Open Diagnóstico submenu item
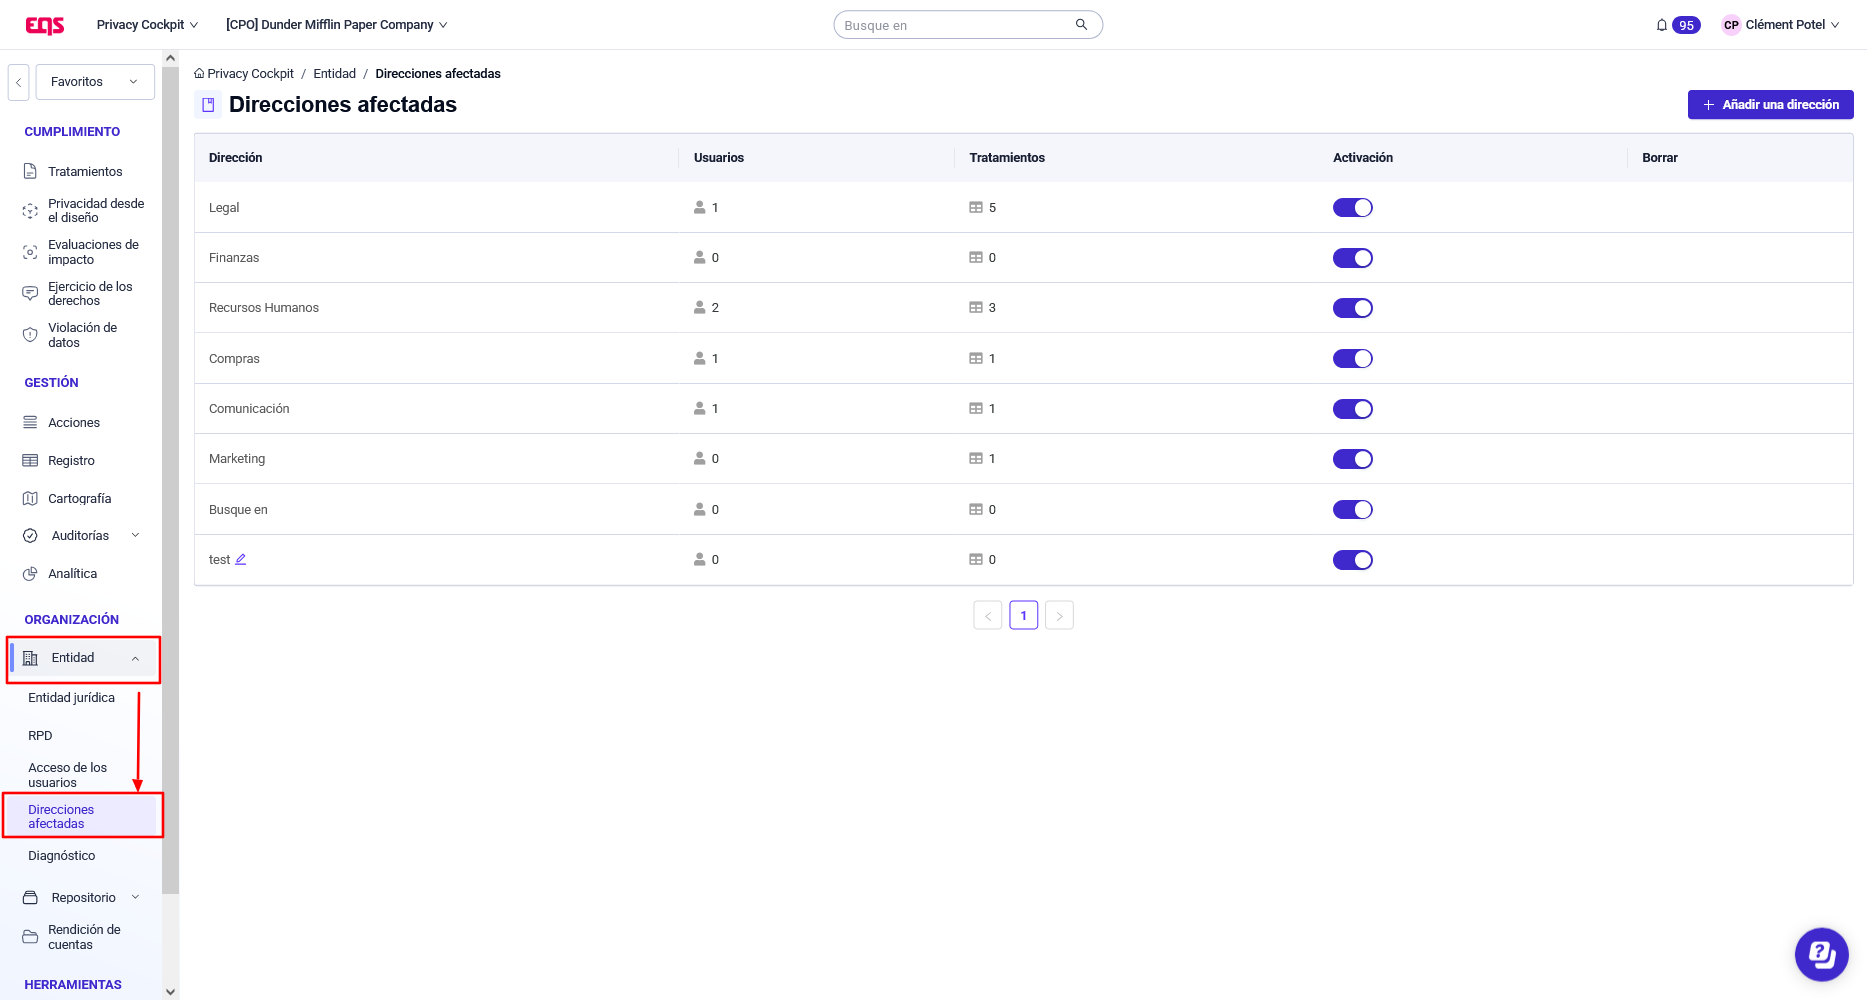The height and width of the screenshot is (1000, 1867). pos(62,856)
